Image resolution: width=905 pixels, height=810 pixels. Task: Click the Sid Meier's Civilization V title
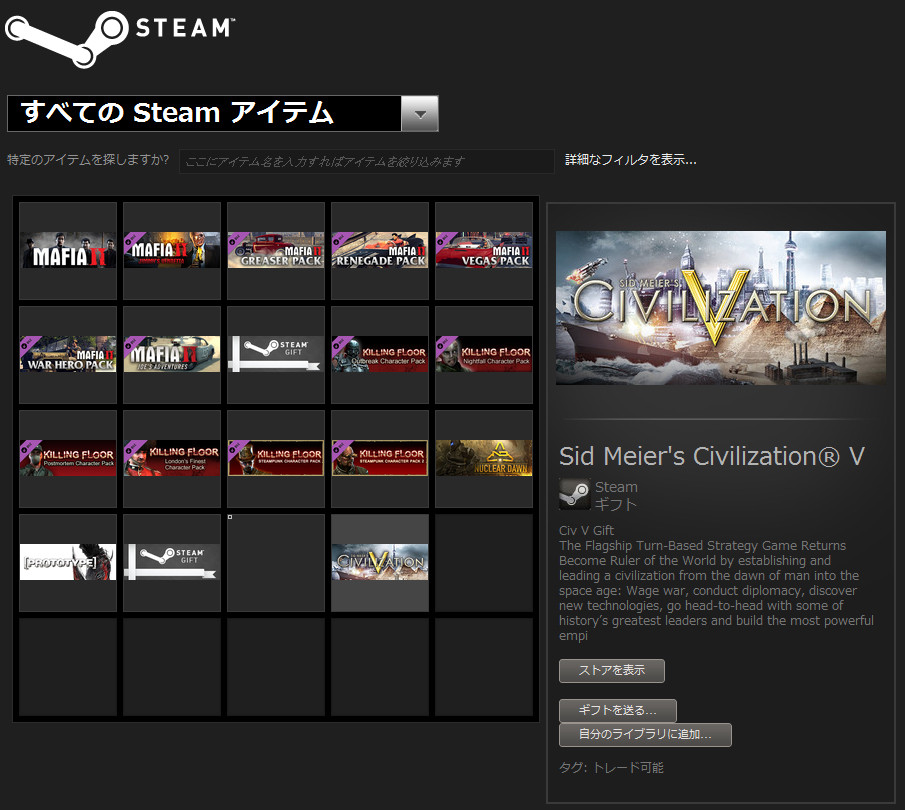712,457
